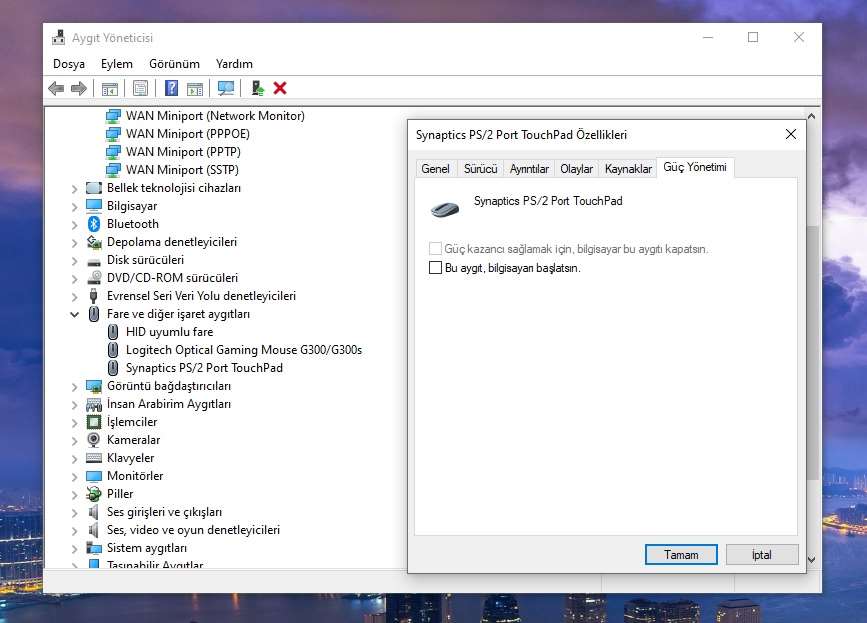Expand the Monitörler category

(75, 476)
